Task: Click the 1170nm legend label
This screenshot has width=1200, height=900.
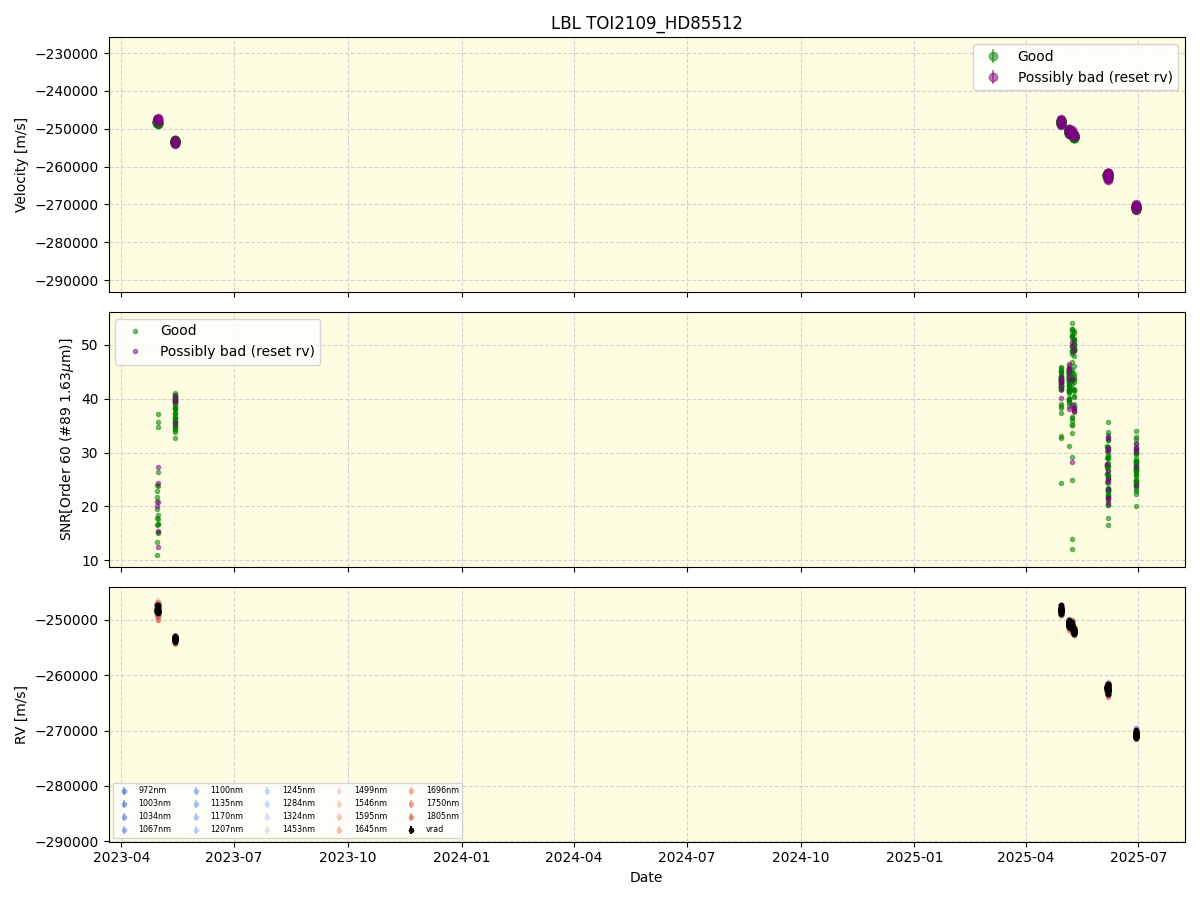Action: (x=226, y=816)
